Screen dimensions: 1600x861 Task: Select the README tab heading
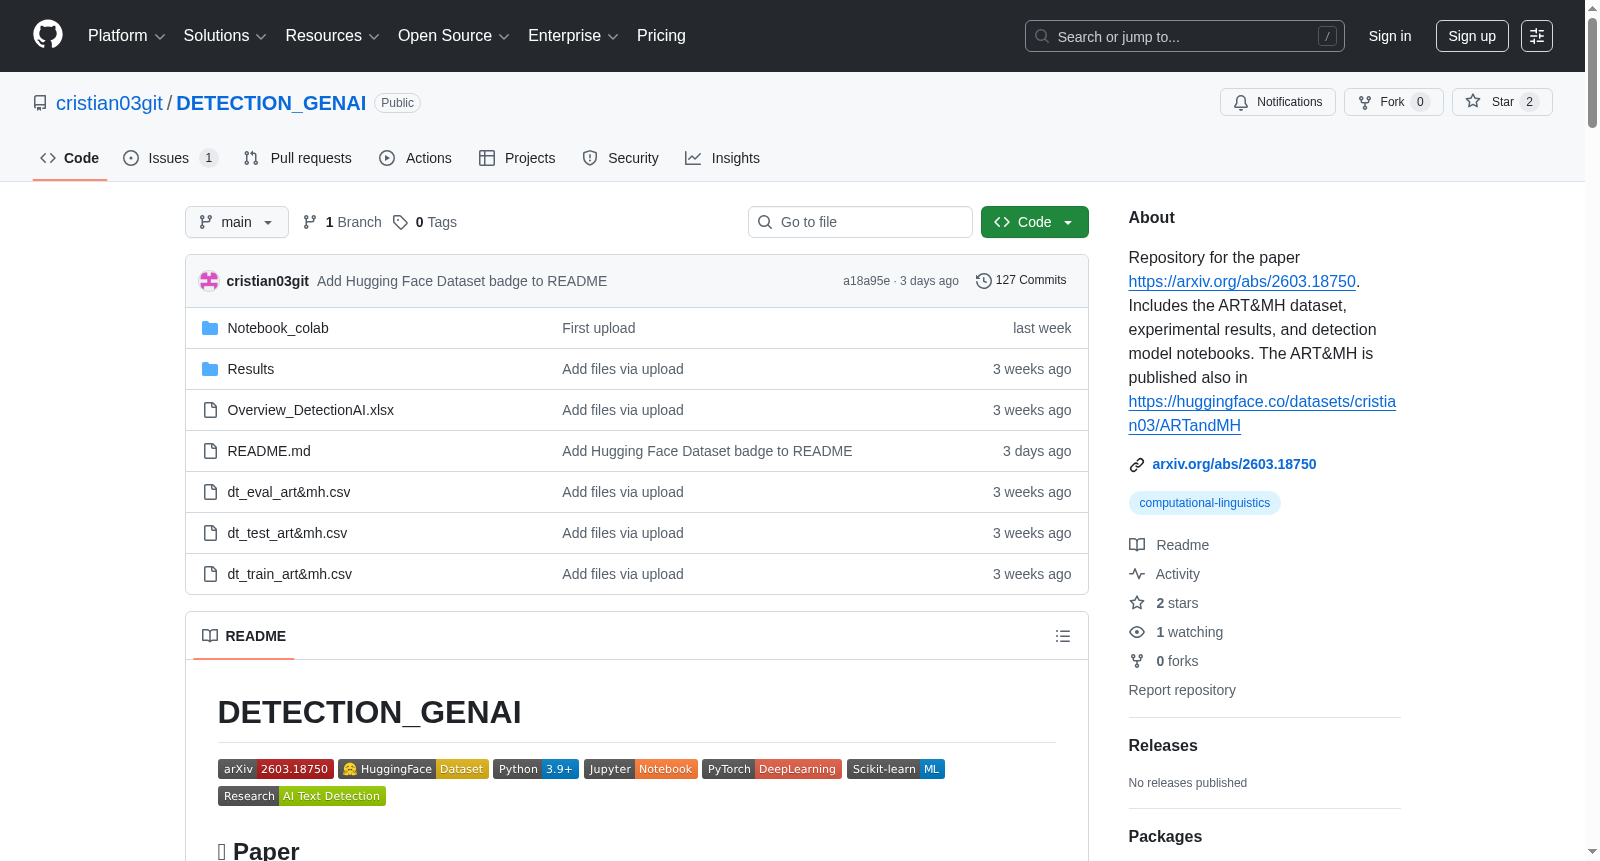point(244,636)
